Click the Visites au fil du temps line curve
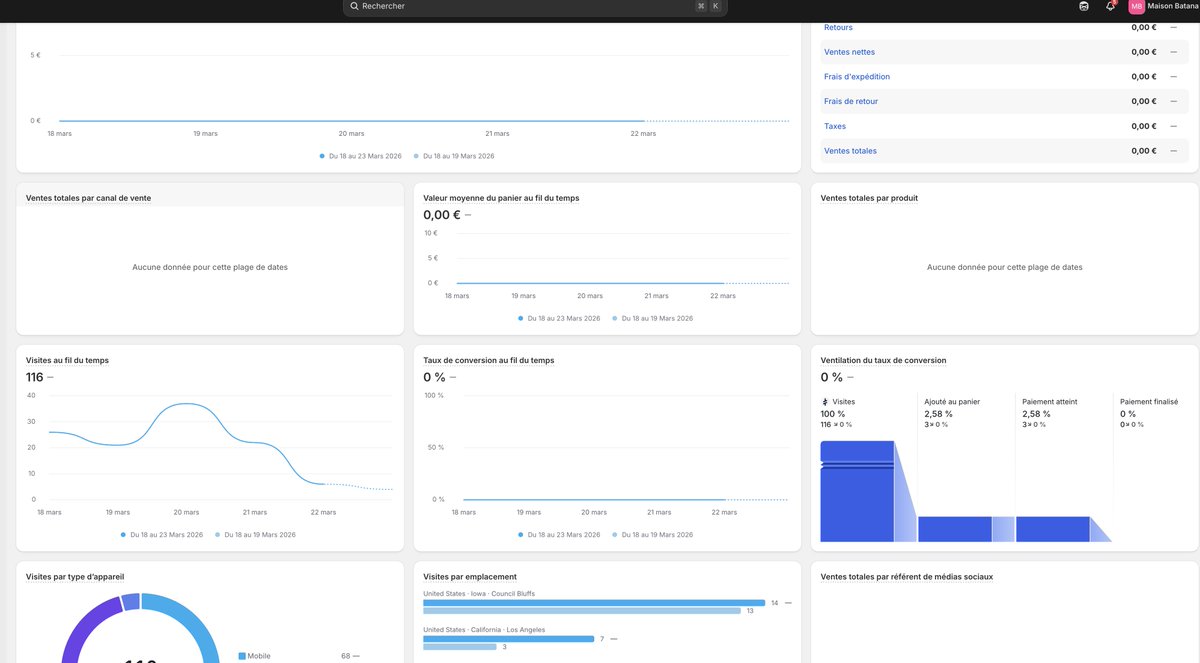This screenshot has width=1200, height=663. pos(185,404)
